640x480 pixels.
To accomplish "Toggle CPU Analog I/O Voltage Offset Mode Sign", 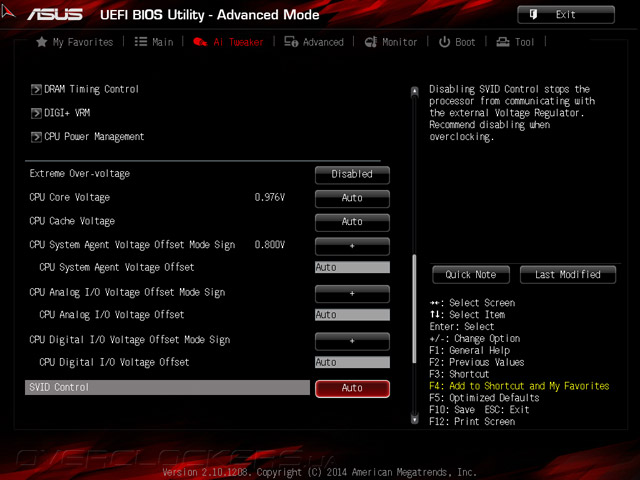I will (352, 293).
